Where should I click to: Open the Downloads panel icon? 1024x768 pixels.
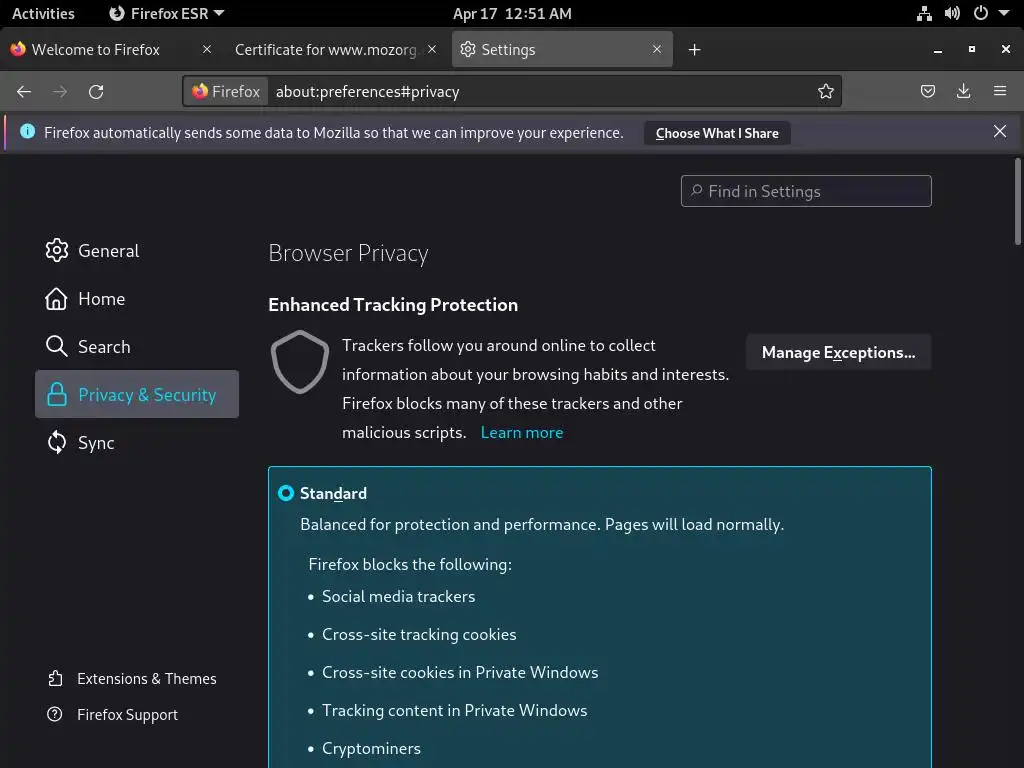tap(963, 91)
